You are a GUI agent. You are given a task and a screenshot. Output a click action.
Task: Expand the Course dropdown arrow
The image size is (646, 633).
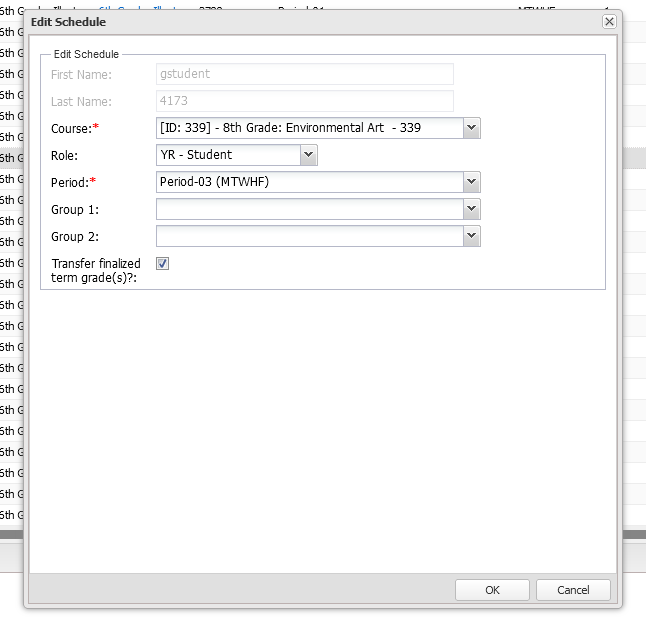pos(472,128)
